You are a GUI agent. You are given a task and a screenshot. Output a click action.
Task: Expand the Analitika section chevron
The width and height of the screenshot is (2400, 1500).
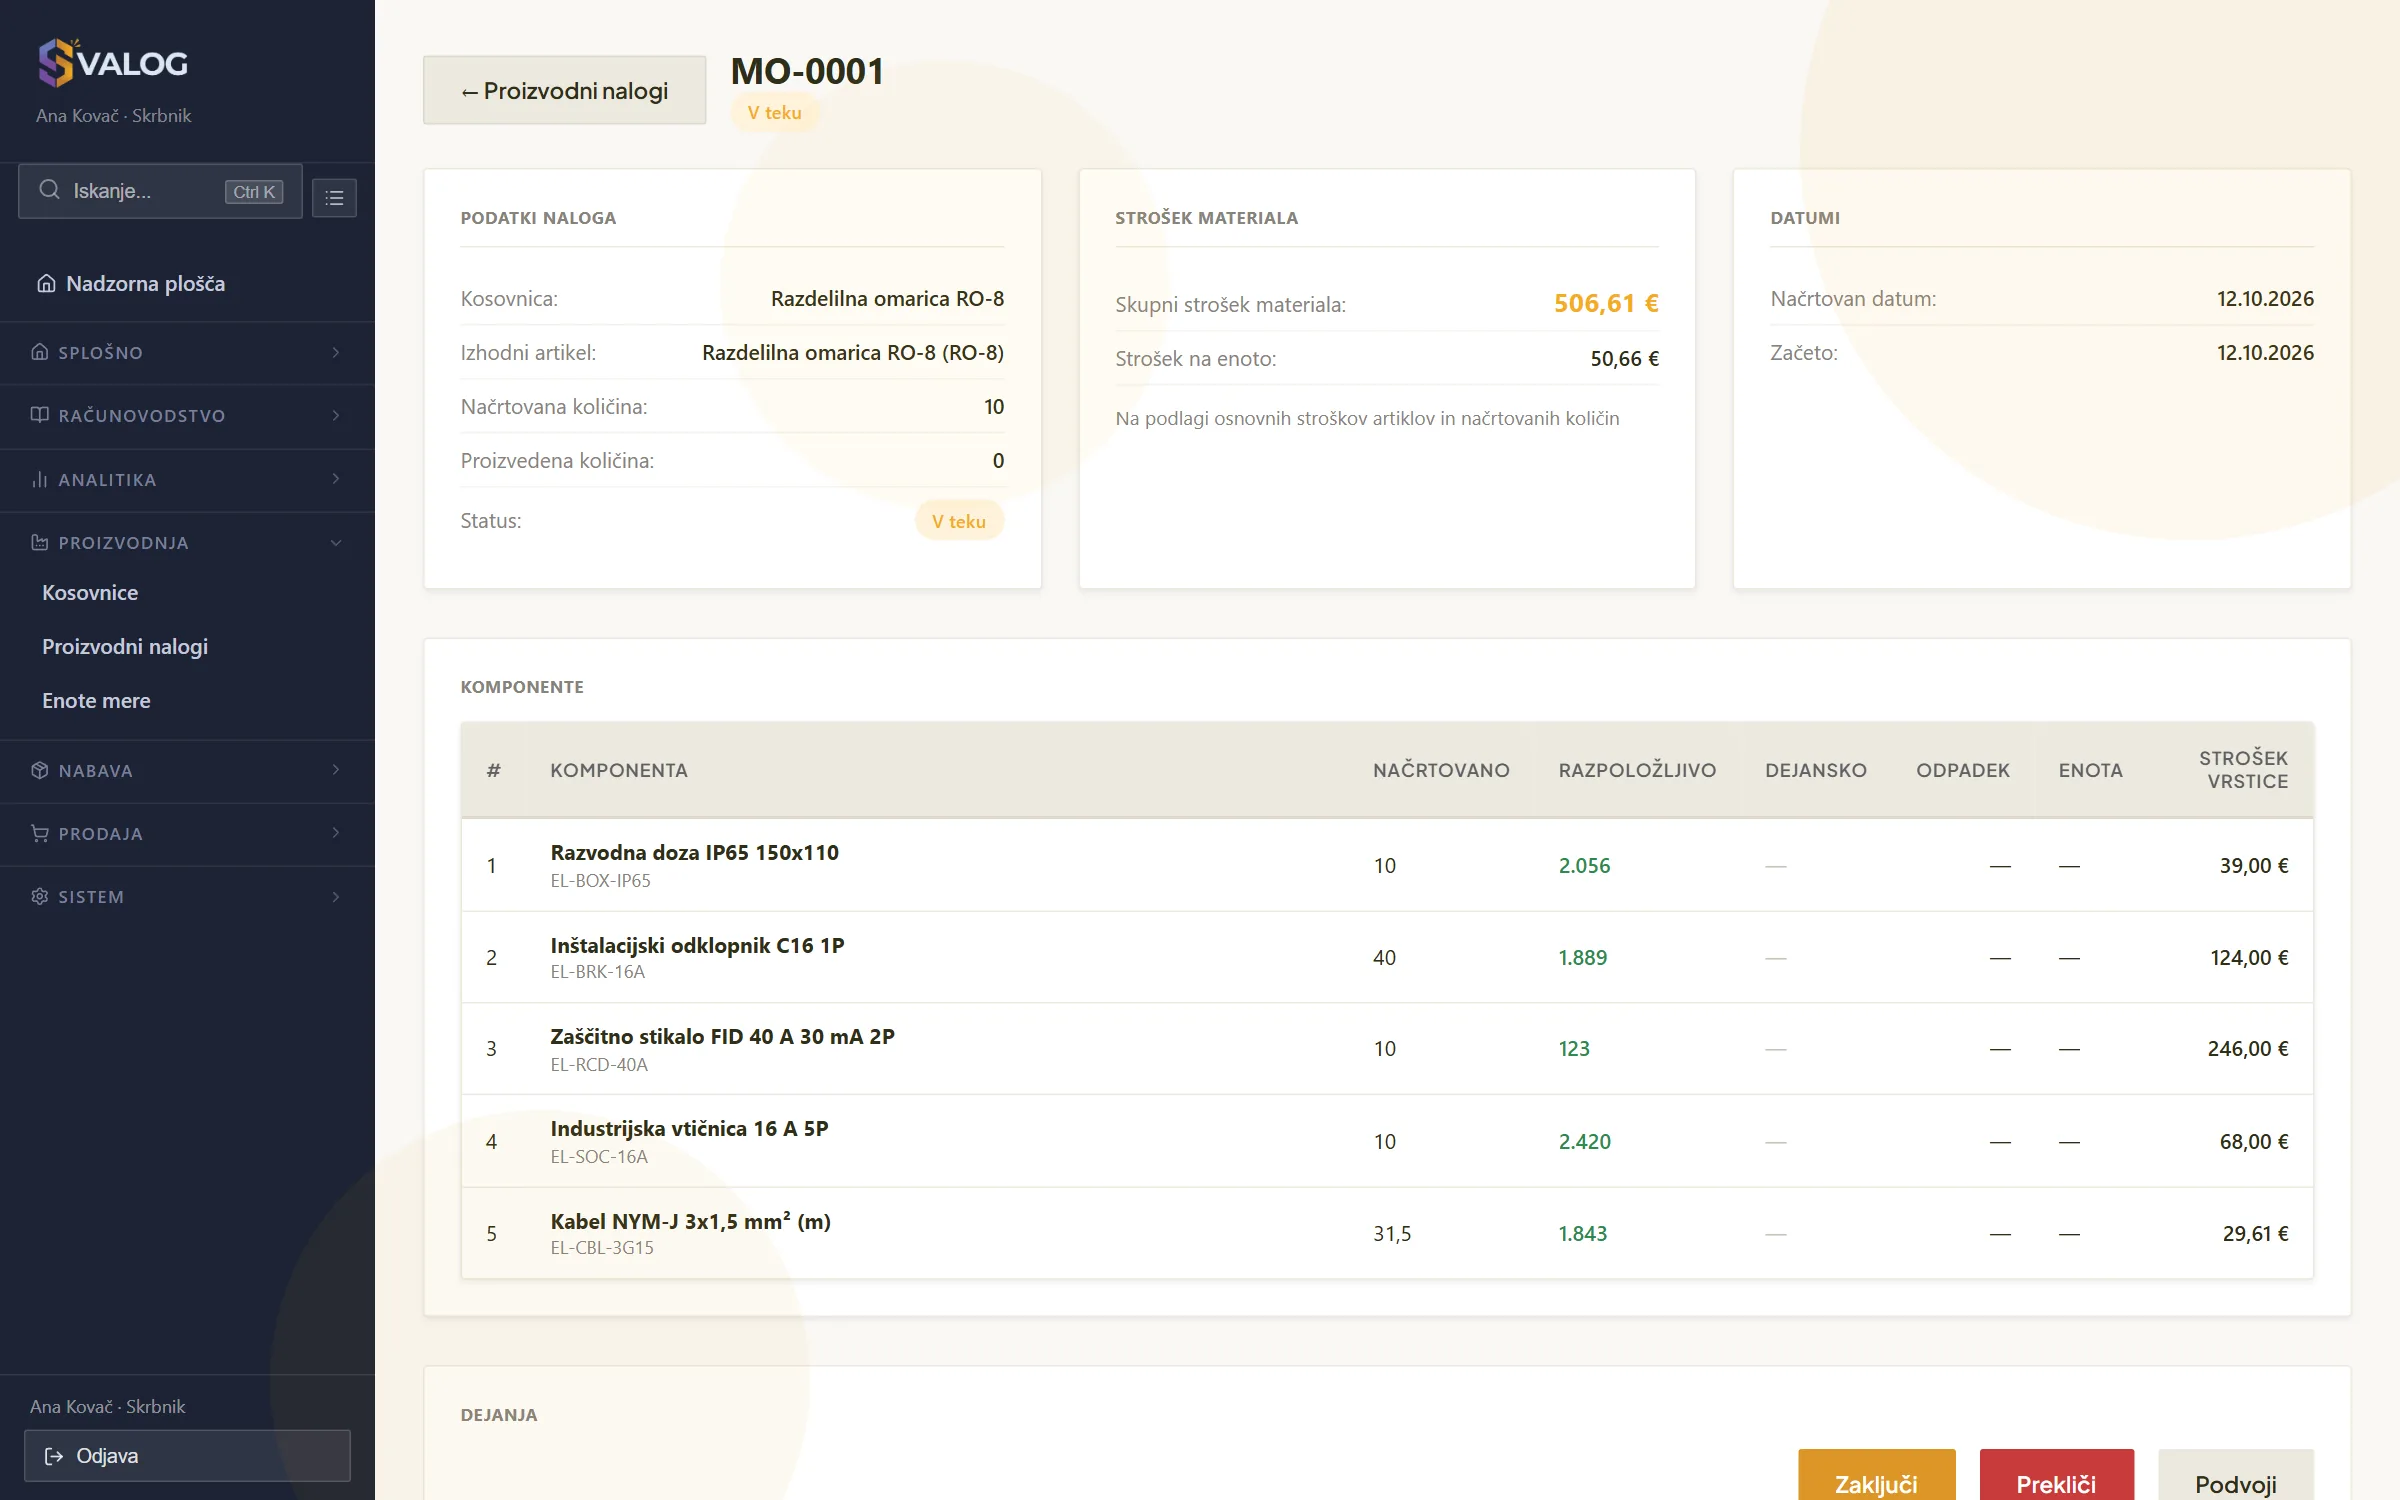(336, 479)
